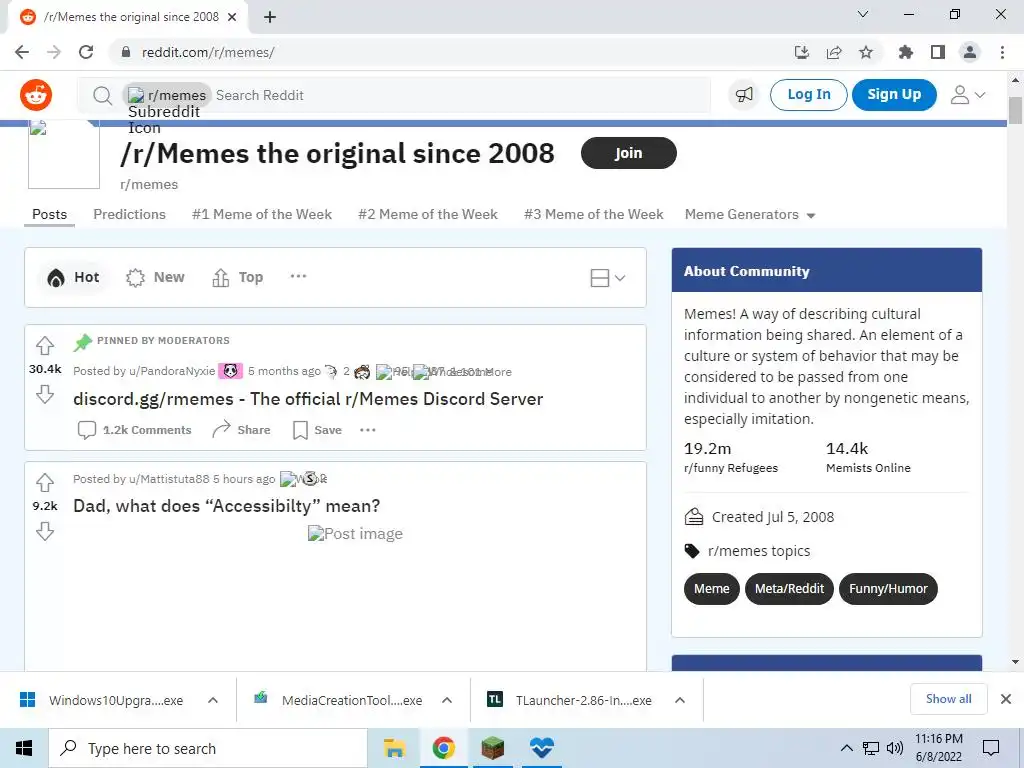The width and height of the screenshot is (1024, 768).
Task: Expand TLauncher download options
Action: coord(680,700)
